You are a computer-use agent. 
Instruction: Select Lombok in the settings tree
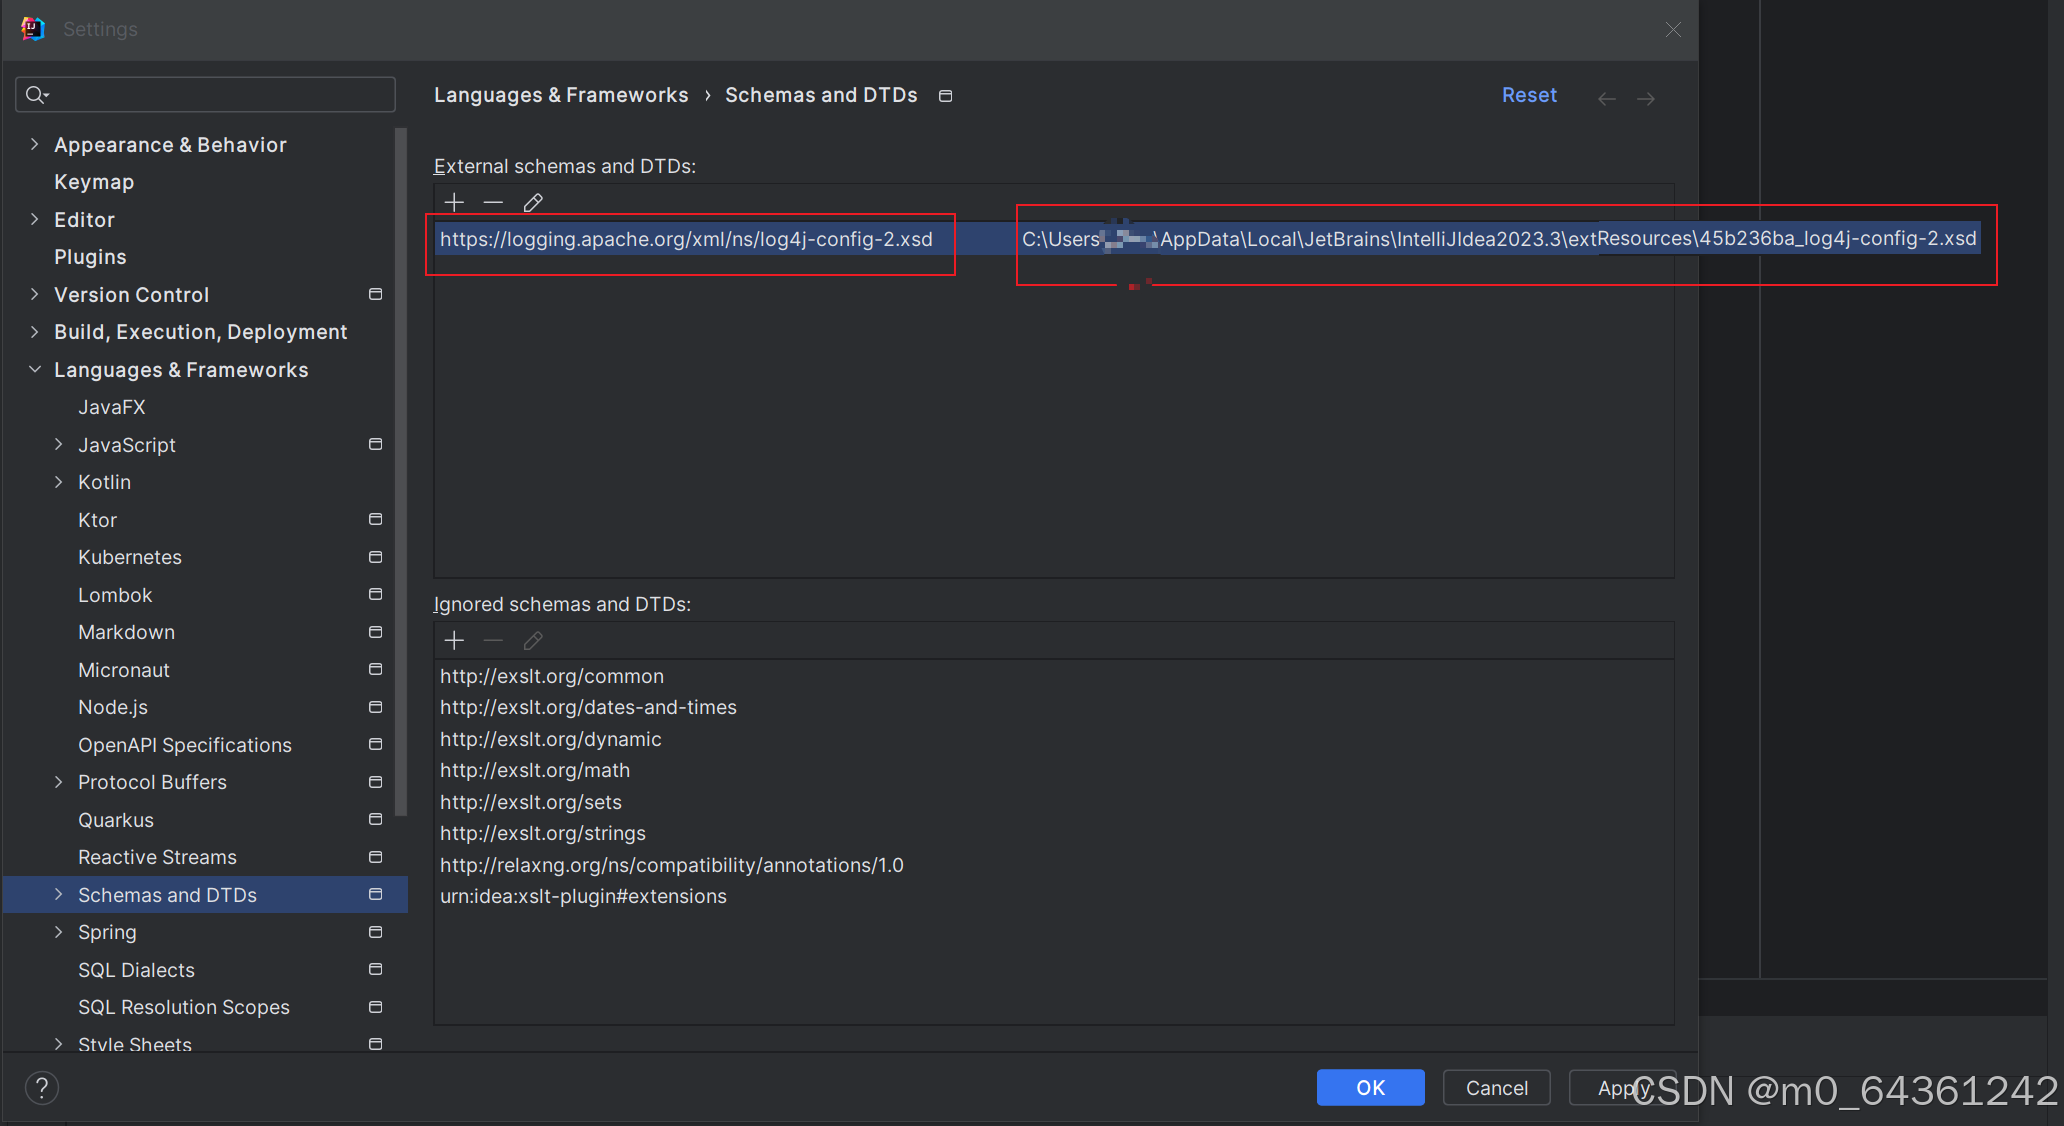click(115, 594)
